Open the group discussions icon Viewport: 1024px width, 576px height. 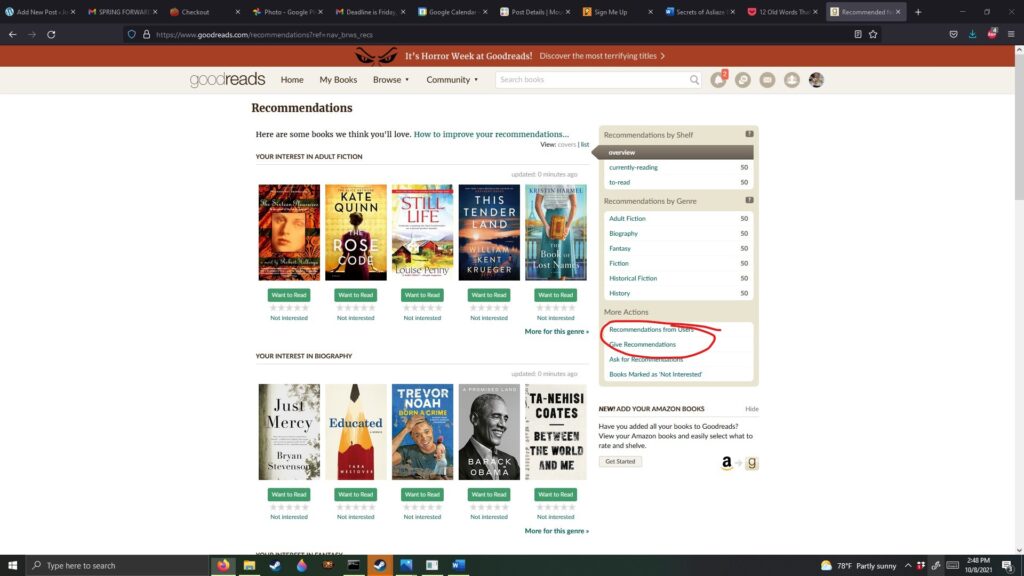(743, 80)
